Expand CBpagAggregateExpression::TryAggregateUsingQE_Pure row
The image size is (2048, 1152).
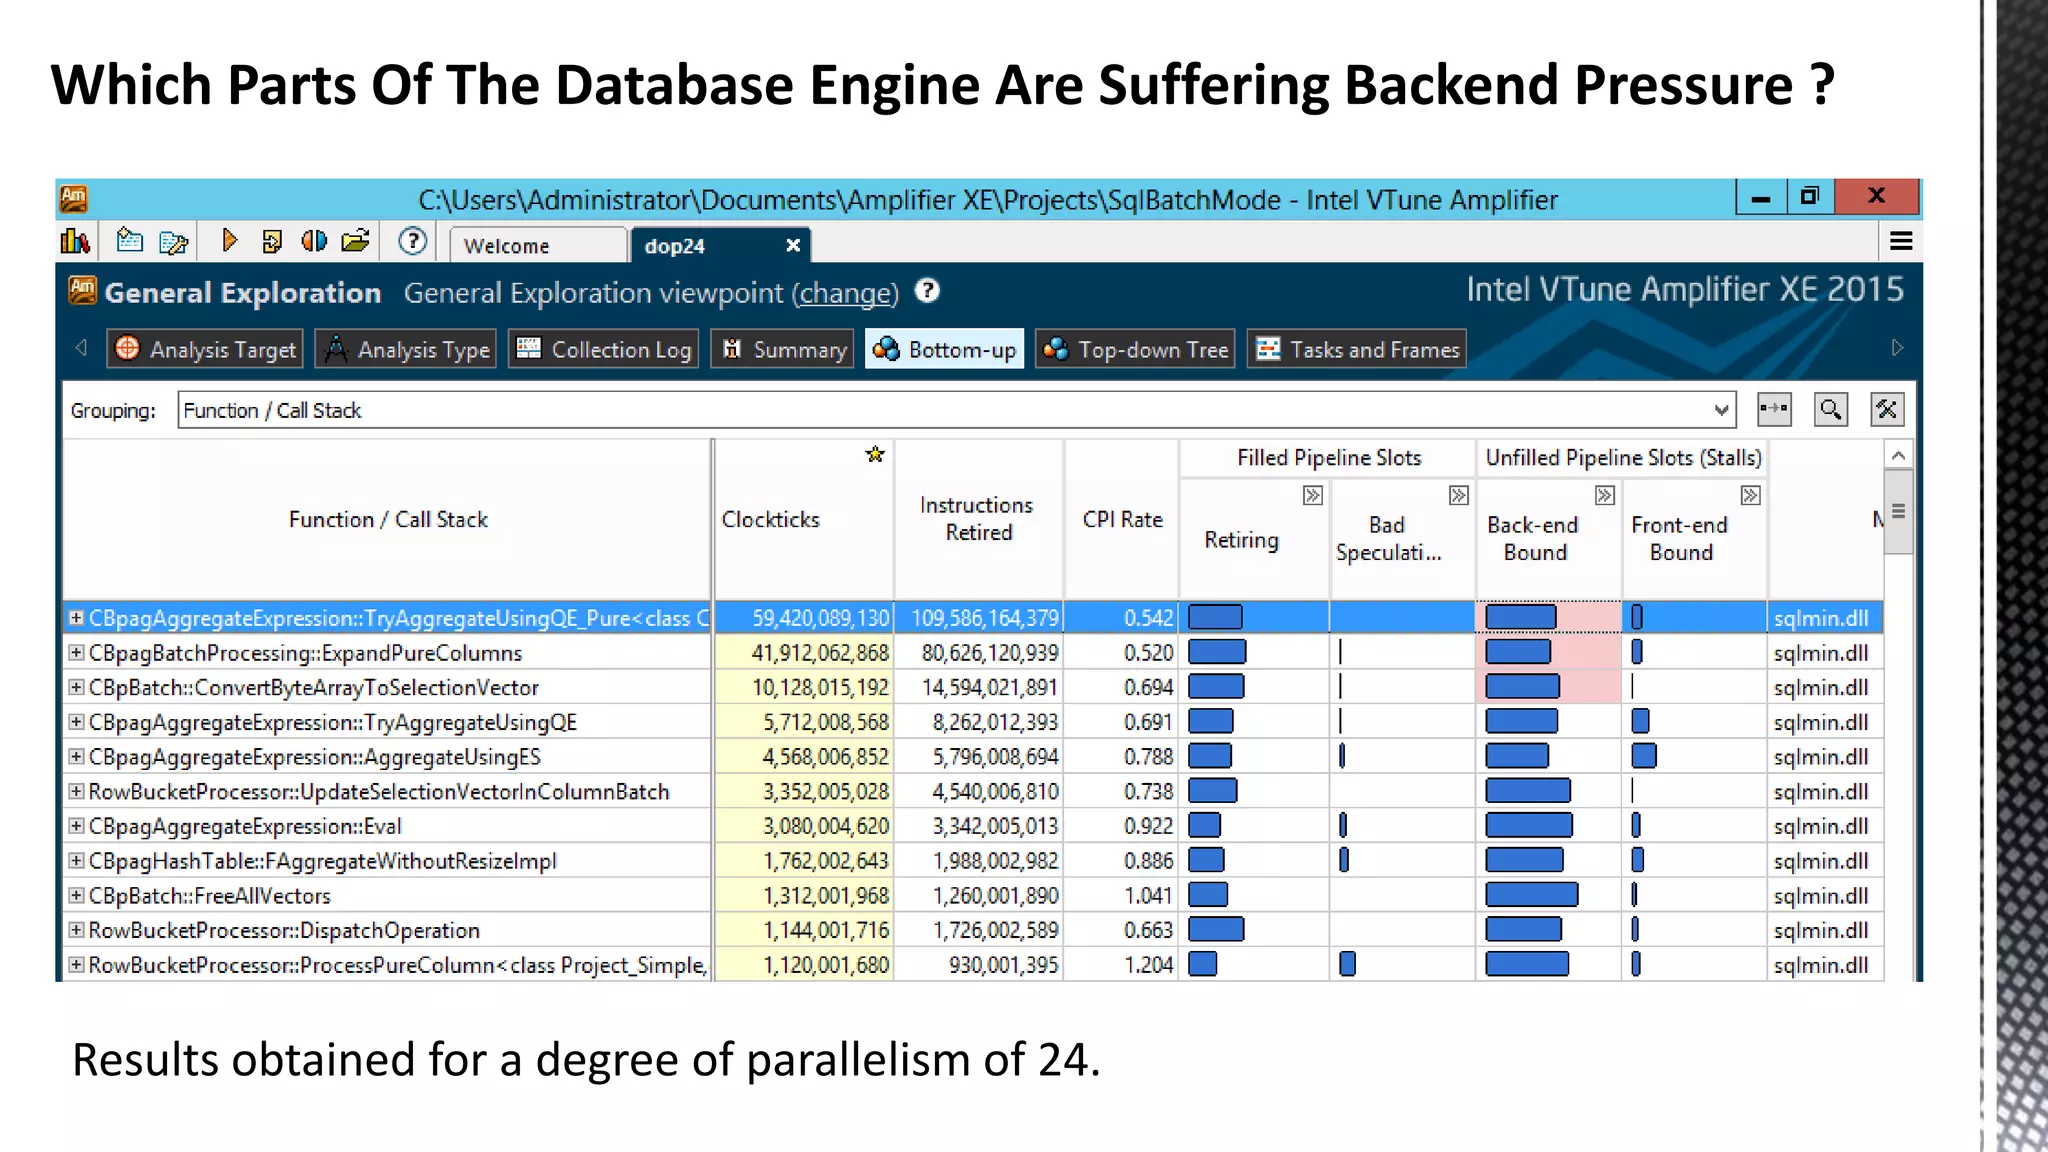point(76,618)
